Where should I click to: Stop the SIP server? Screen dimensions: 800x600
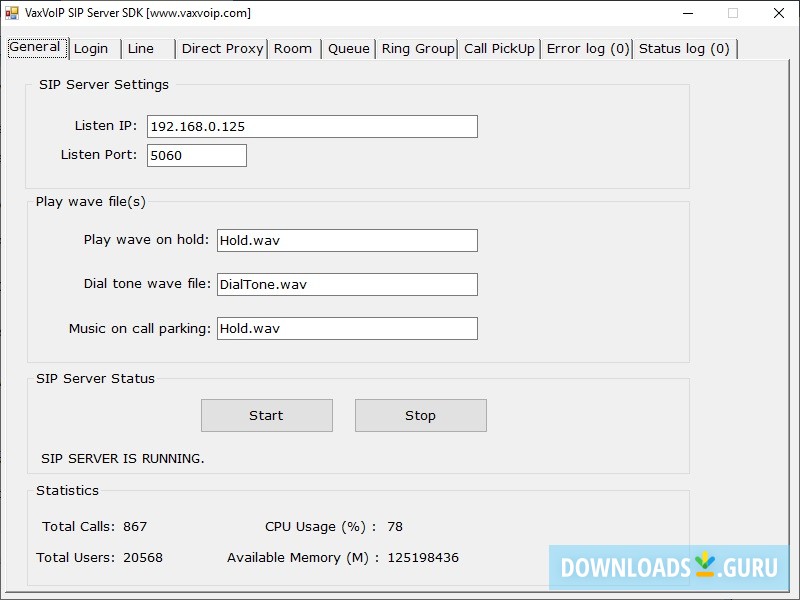click(x=421, y=415)
